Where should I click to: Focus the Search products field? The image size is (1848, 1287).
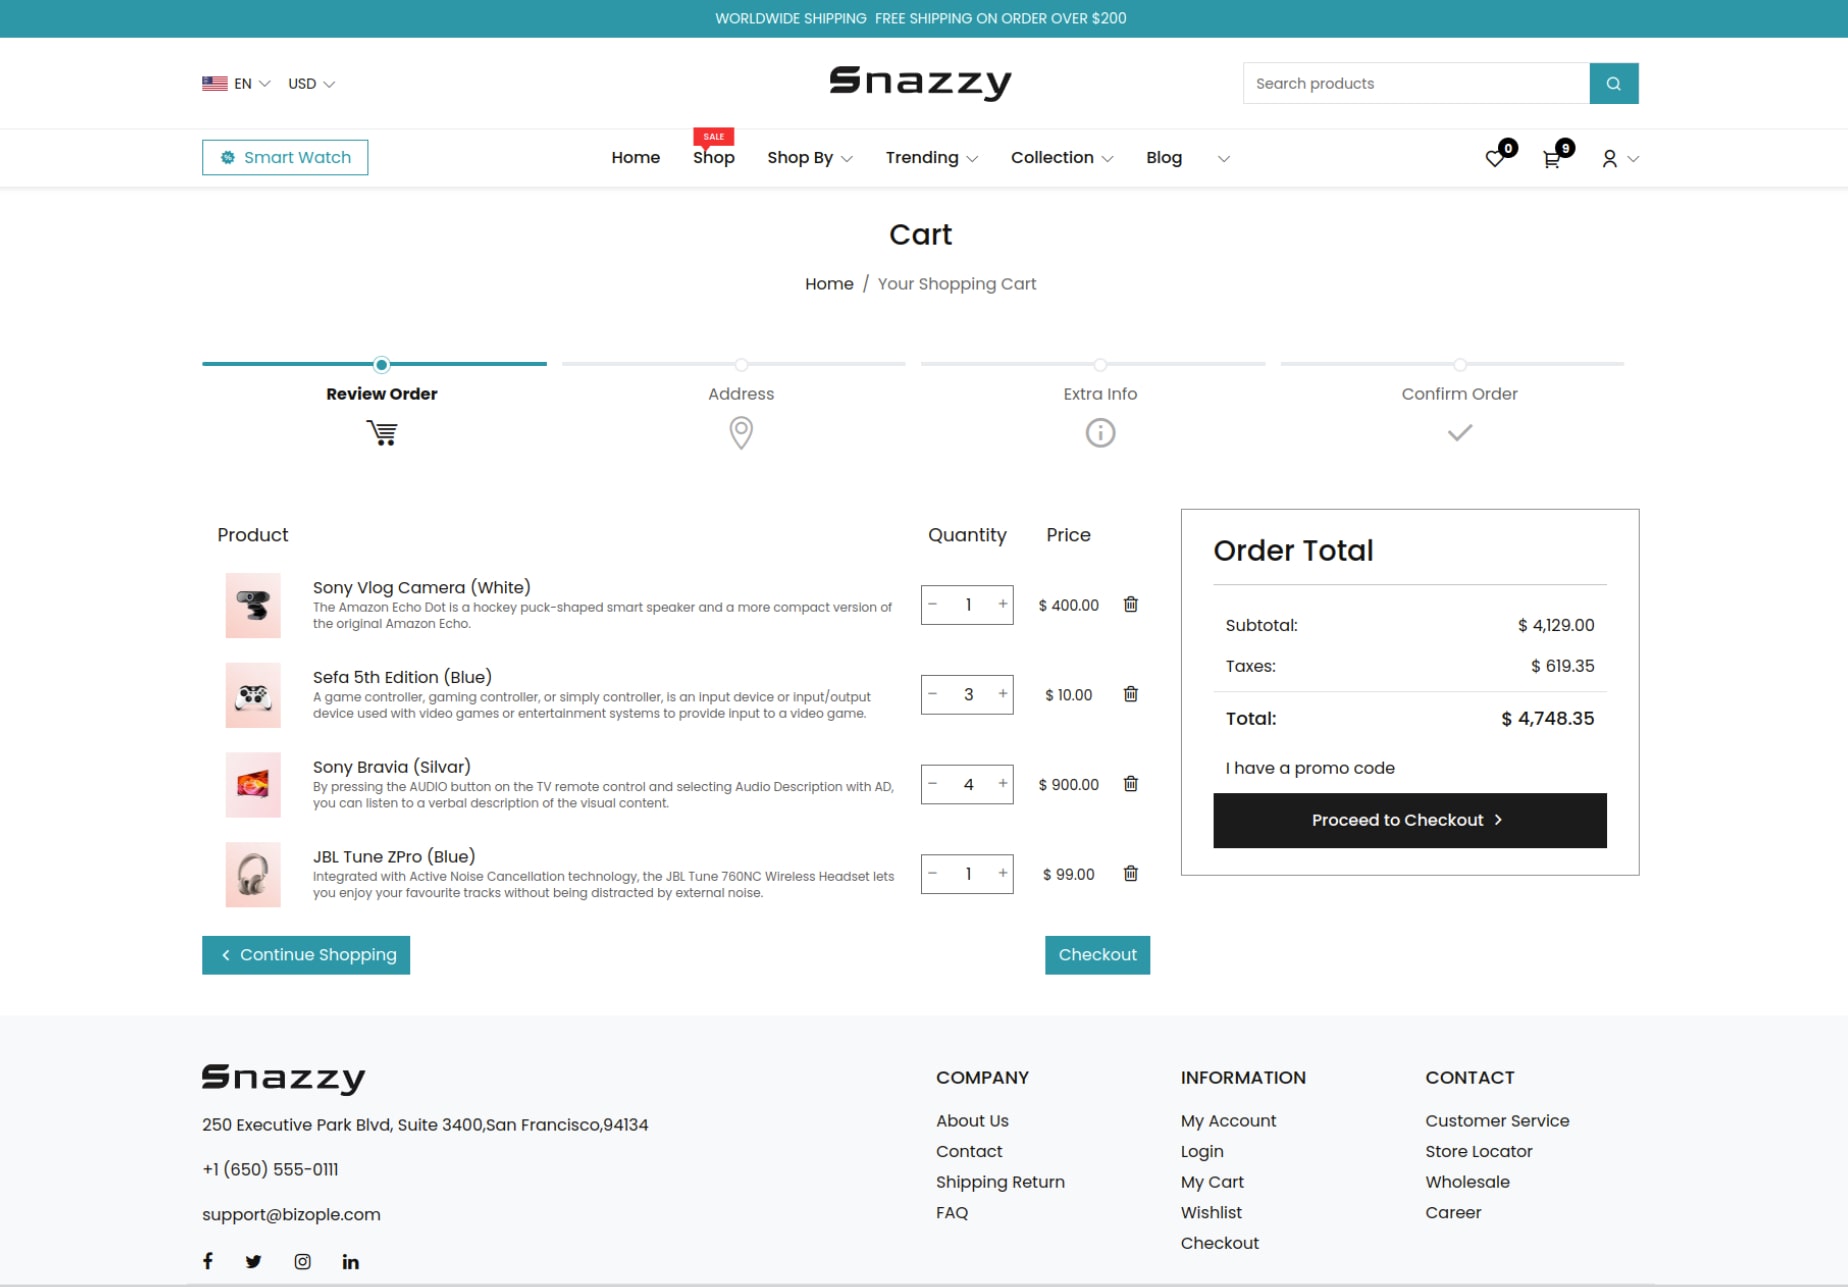[1415, 83]
